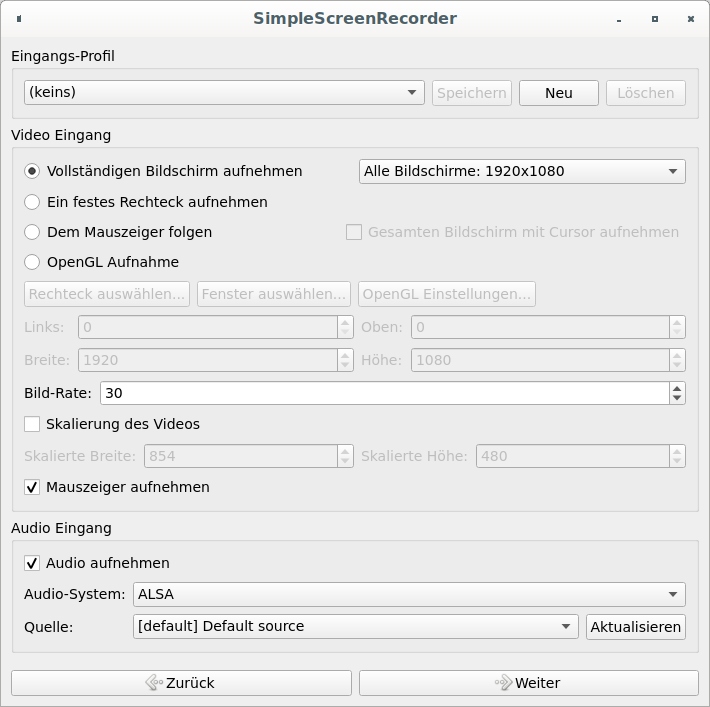This screenshot has width=710, height=707.
Task: Click Aktualisieren to refresh audio sources
Action: 636,627
